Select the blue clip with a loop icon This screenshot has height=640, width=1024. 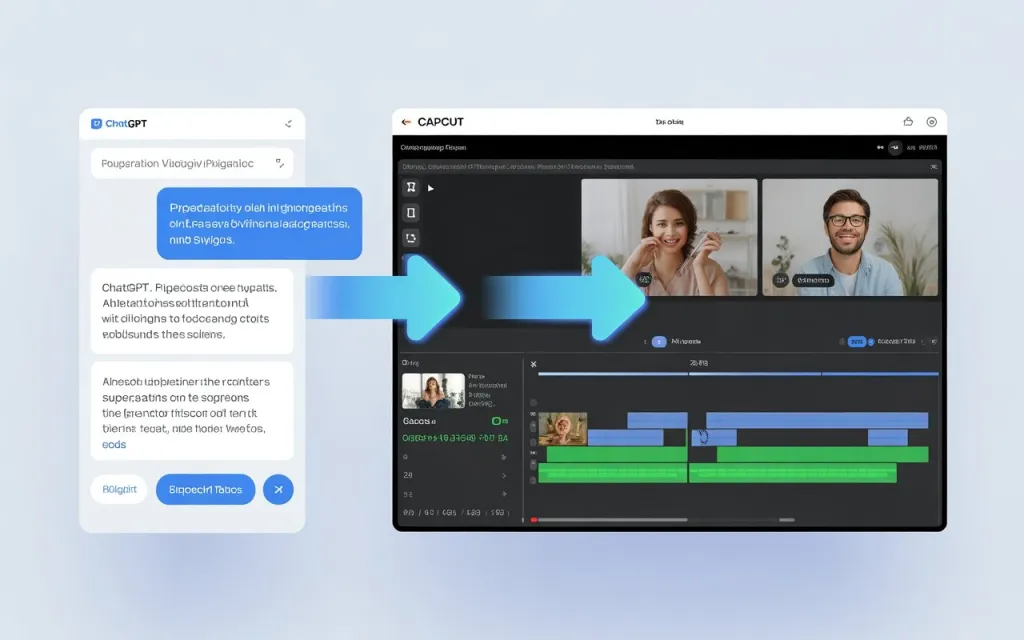click(714, 437)
